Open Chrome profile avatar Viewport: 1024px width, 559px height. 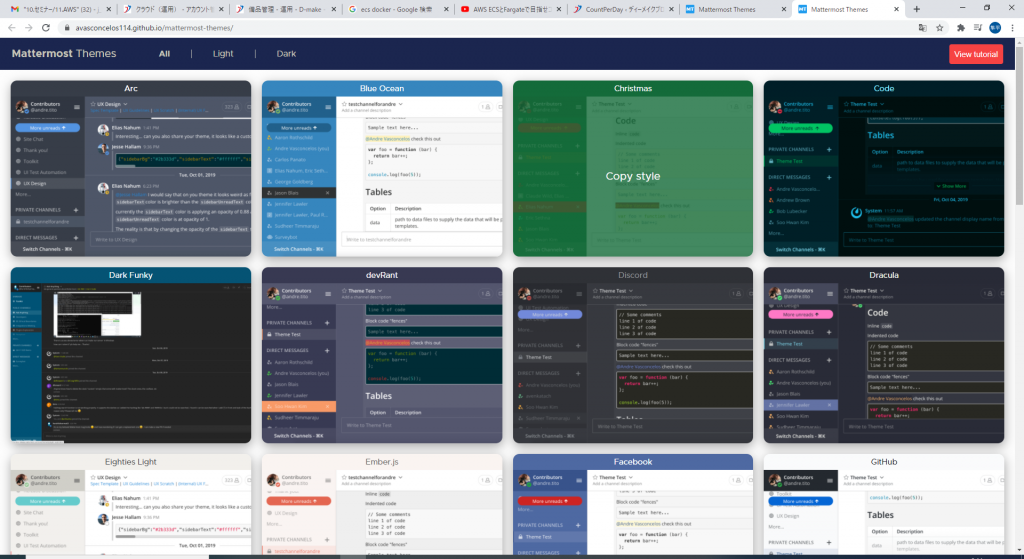pyautogui.click(x=995, y=27)
